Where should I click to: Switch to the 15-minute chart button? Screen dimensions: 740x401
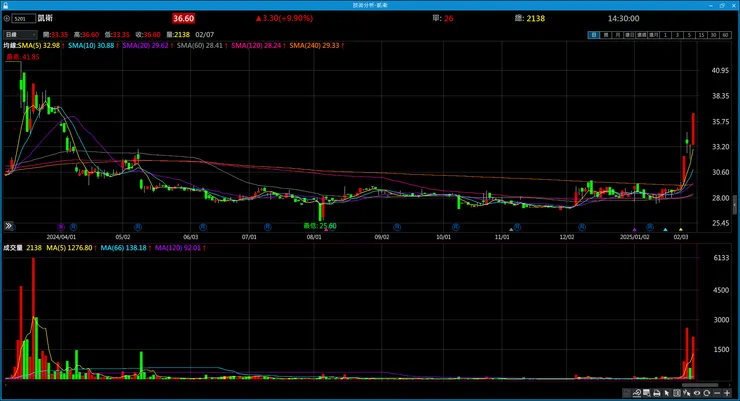click(x=702, y=35)
